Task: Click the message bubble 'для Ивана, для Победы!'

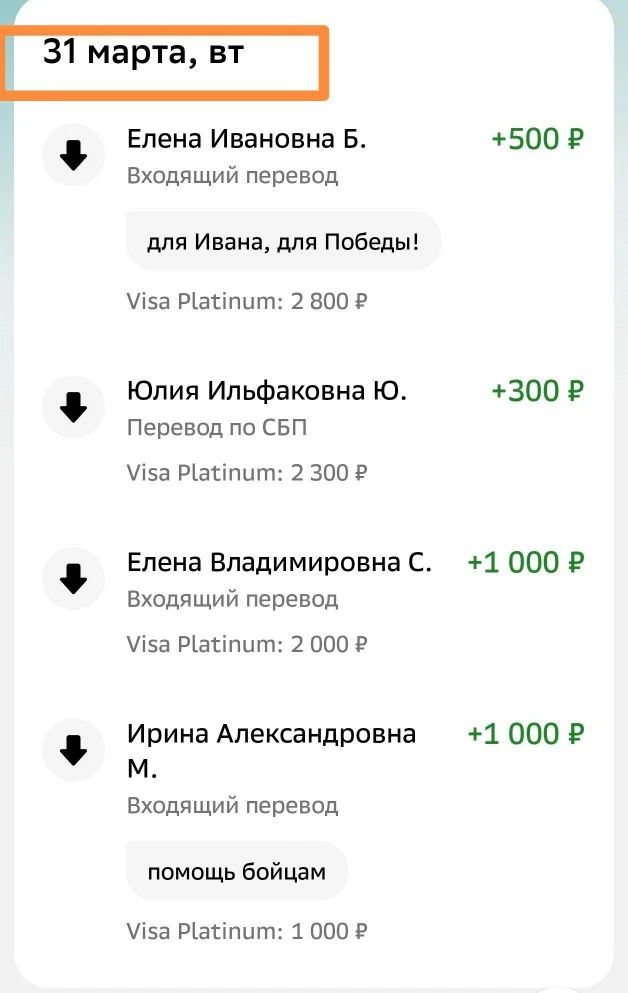Action: point(283,241)
